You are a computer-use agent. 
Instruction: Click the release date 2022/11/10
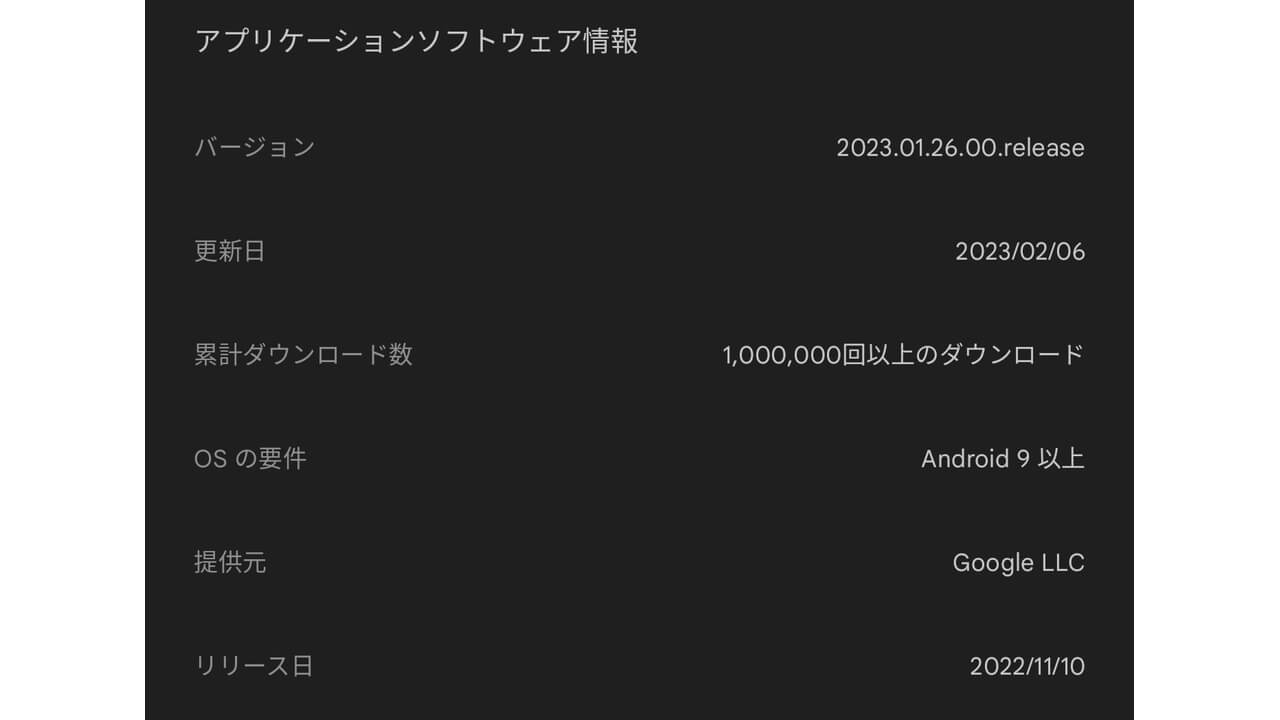(1027, 667)
